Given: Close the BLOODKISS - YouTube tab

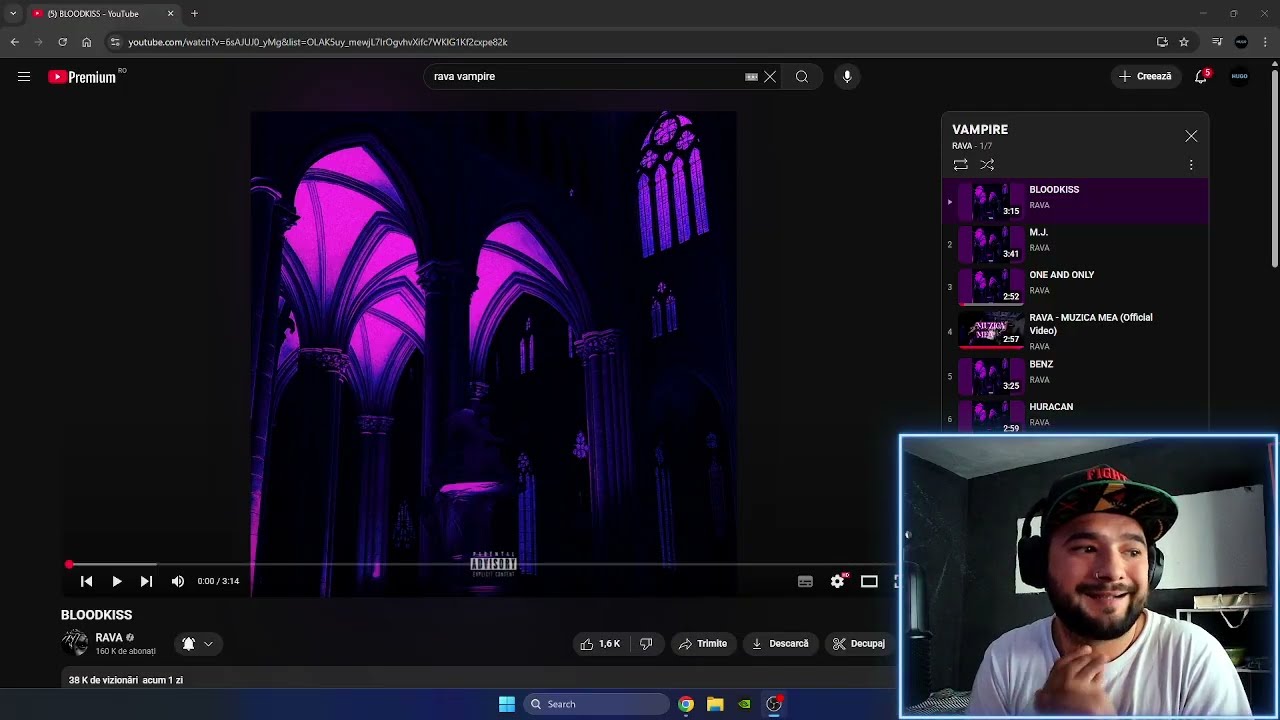Looking at the screenshot, I should tap(170, 14).
